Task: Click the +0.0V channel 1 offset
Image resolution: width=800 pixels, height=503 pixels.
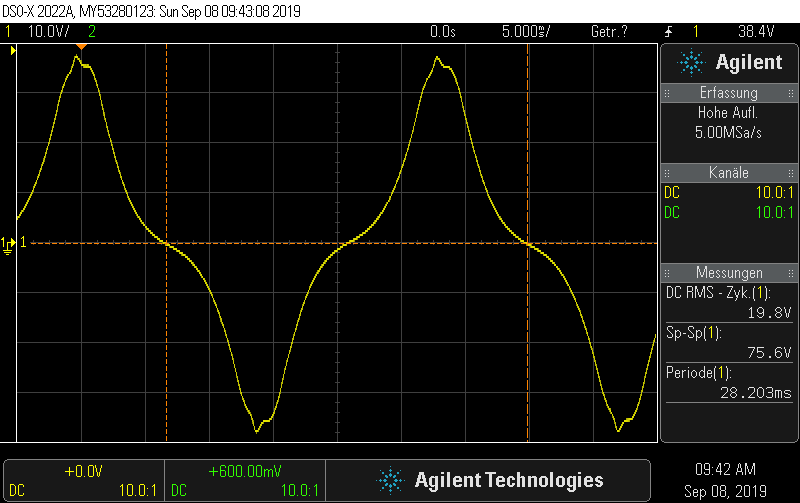Action: pos(84,471)
